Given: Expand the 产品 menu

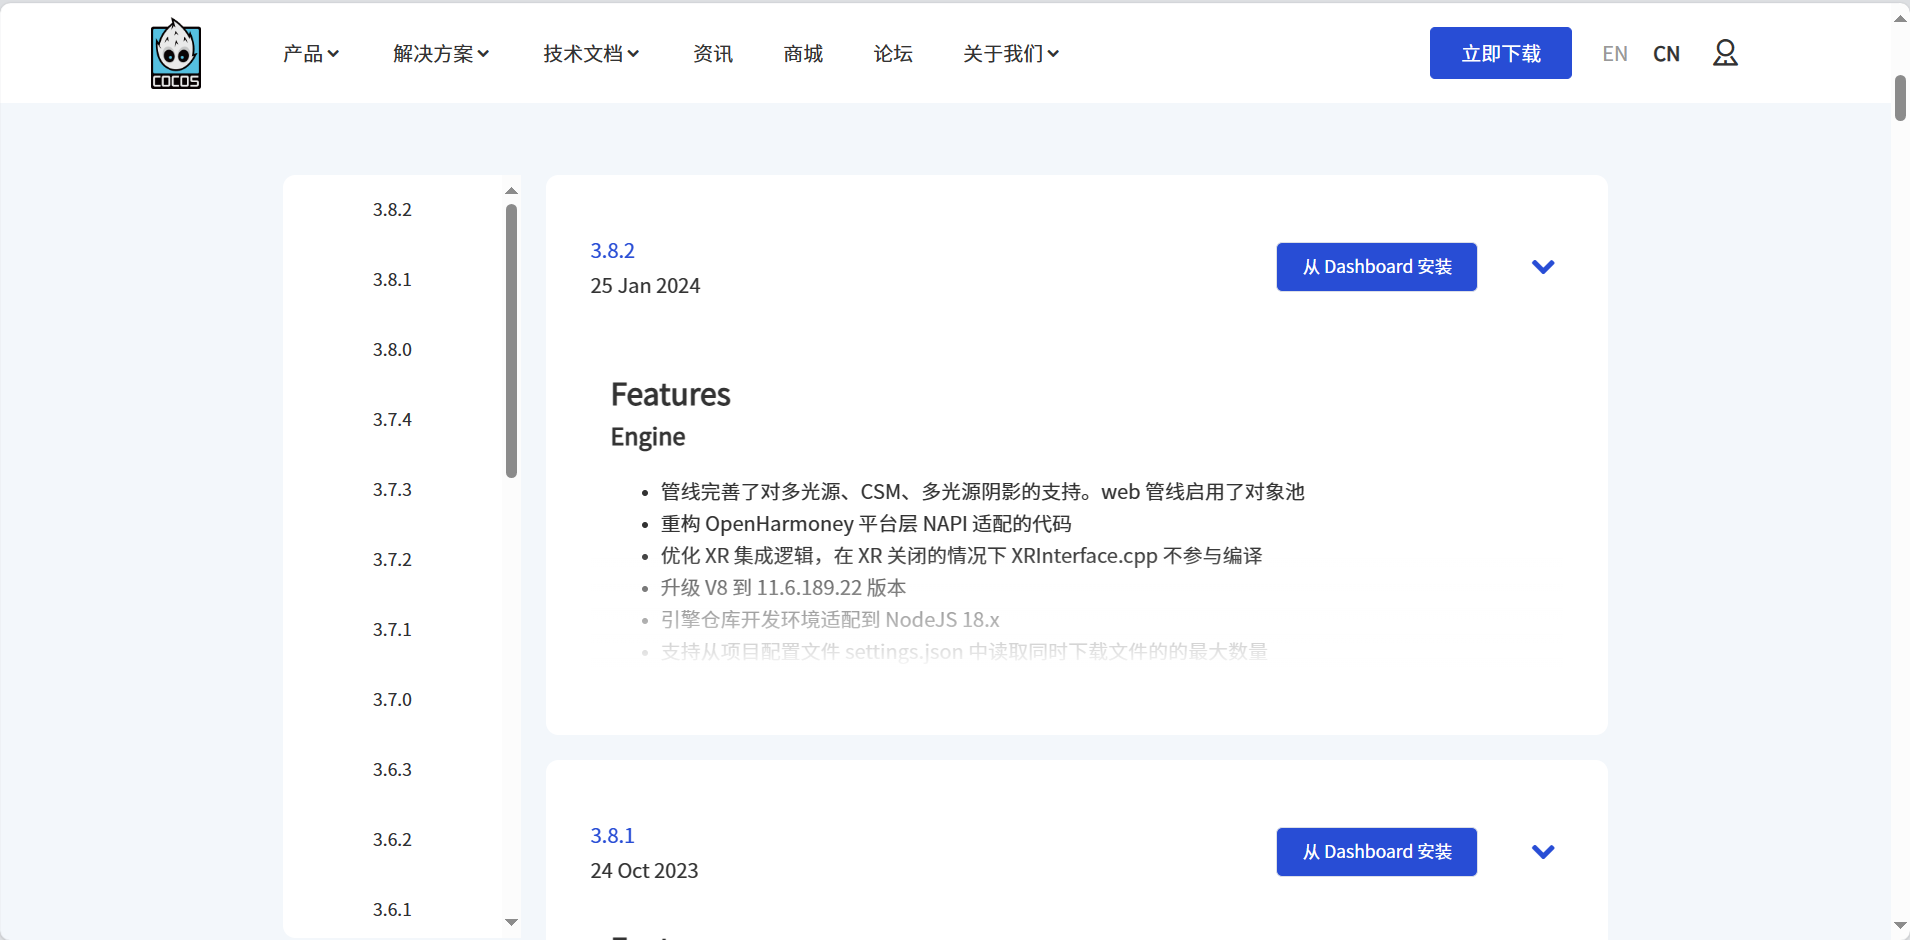Looking at the screenshot, I should click(311, 54).
